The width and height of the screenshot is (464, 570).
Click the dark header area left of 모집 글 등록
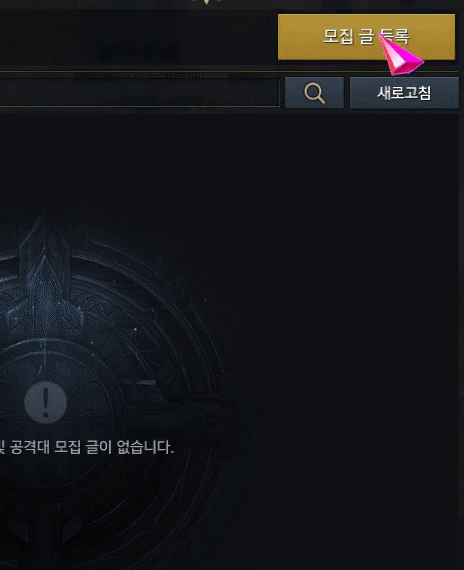(x=138, y=38)
